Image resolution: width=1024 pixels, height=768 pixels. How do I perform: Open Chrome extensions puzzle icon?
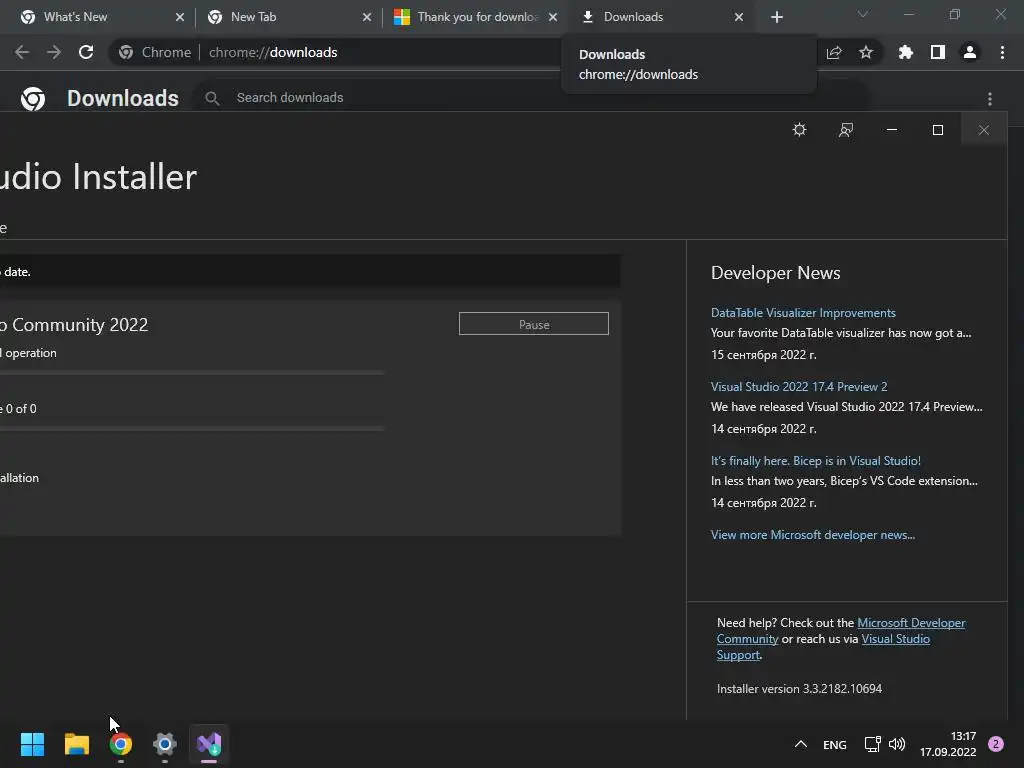tap(905, 52)
